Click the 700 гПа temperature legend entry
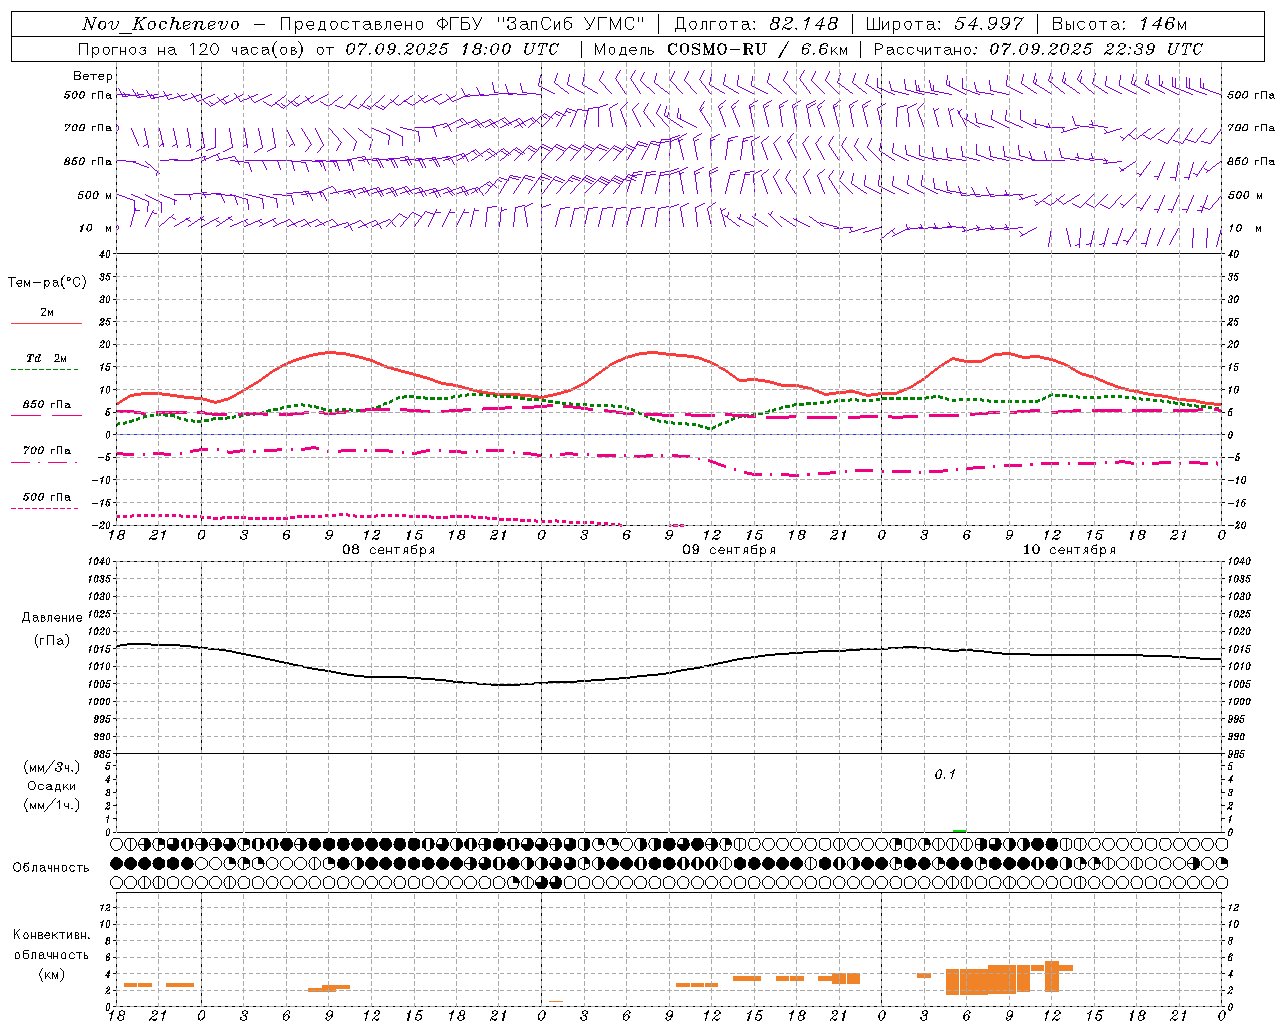The image size is (1280, 1024). tap(47, 450)
